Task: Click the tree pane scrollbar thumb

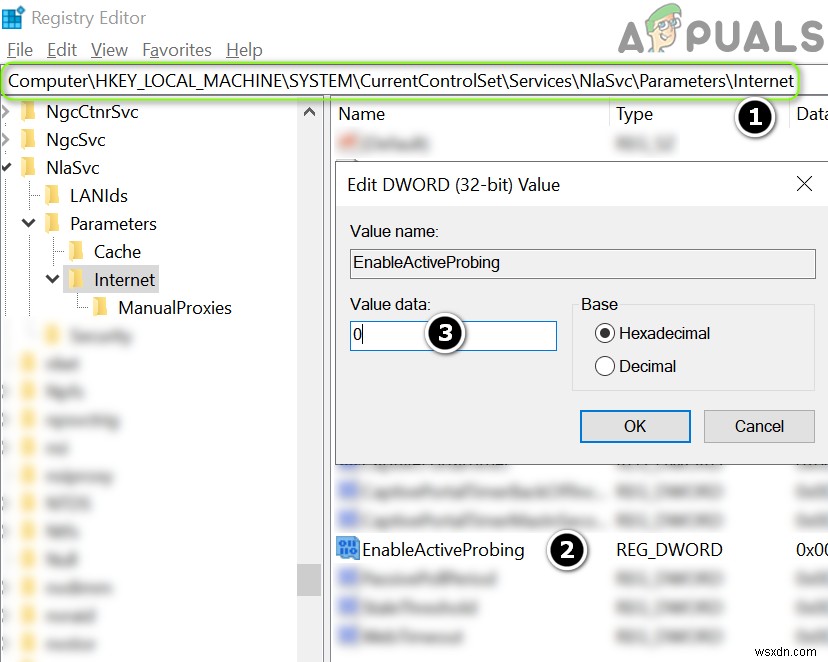Action: coord(309,580)
